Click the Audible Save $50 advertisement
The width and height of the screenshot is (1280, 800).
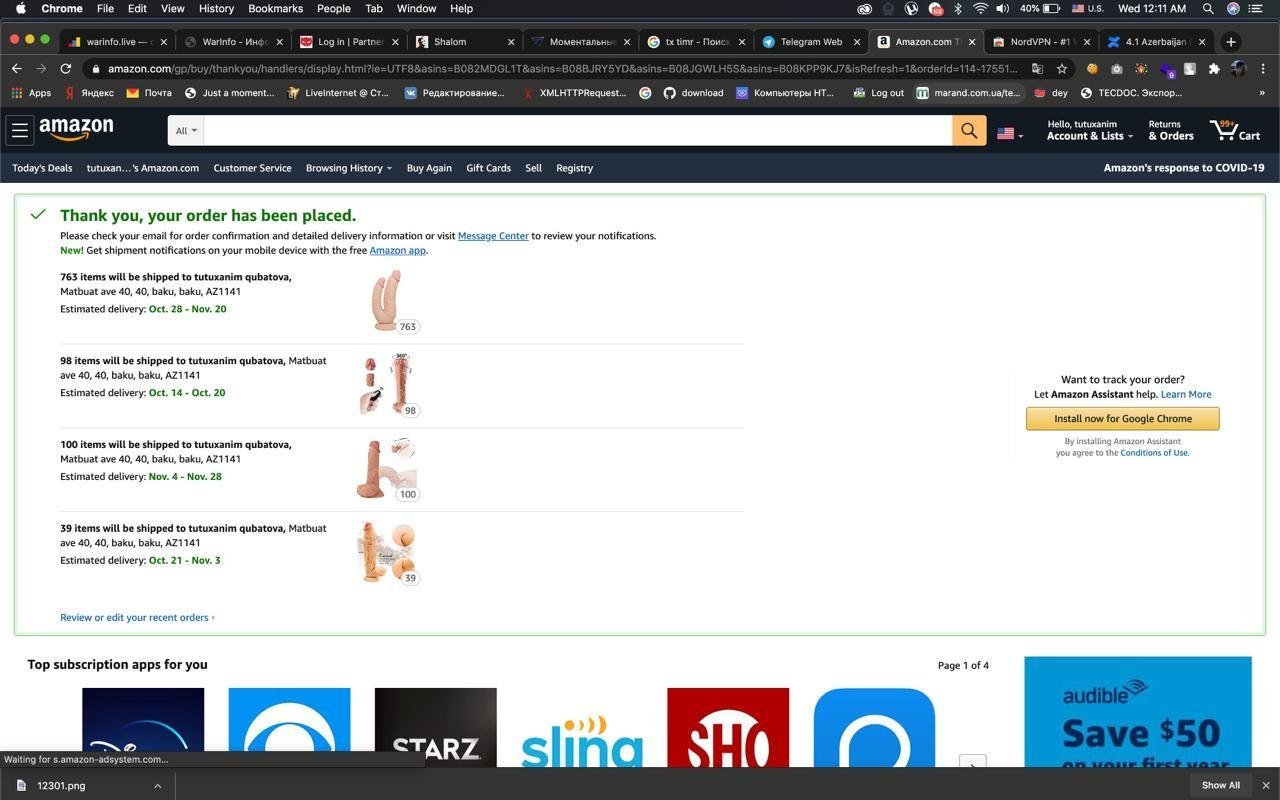coord(1138,712)
